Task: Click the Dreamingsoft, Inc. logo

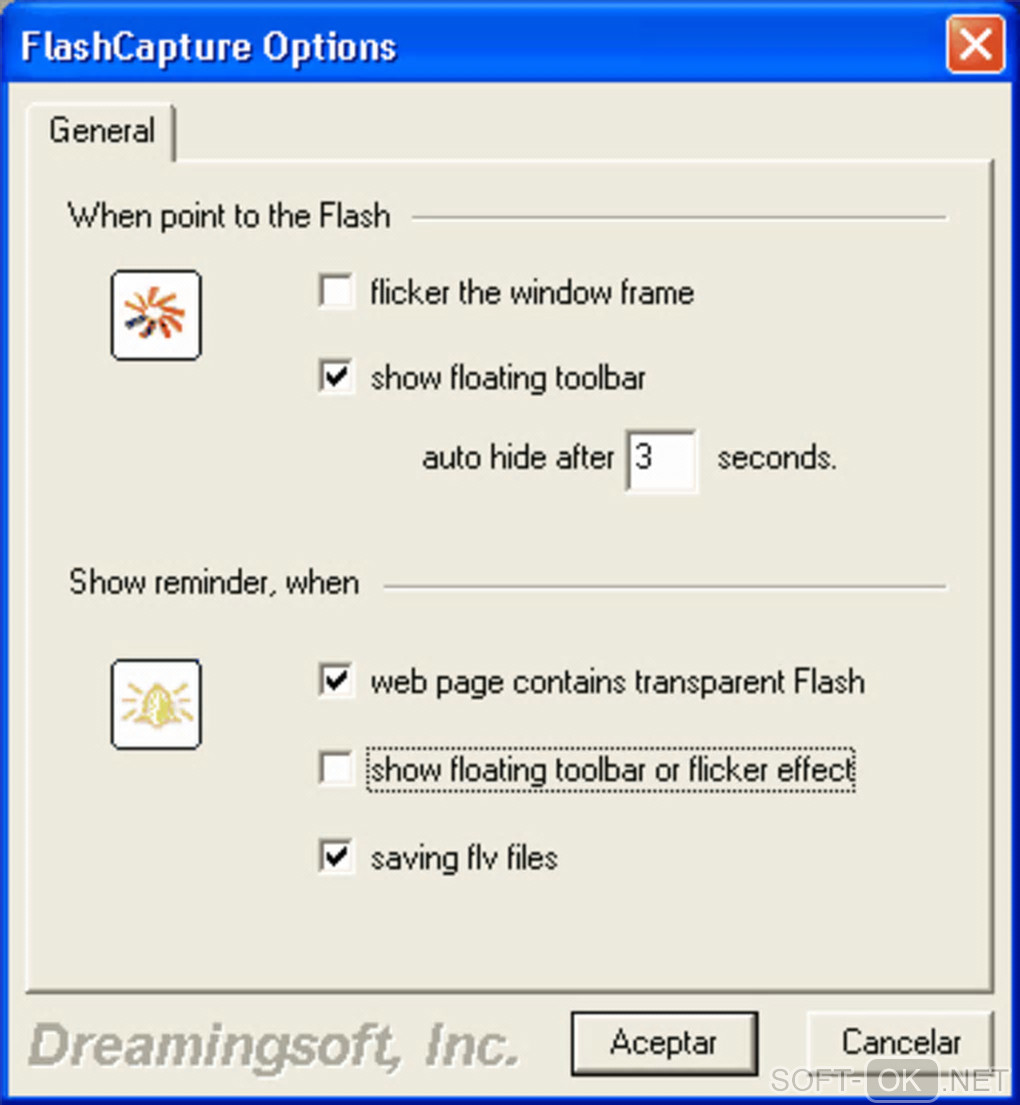Action: (x=274, y=1046)
